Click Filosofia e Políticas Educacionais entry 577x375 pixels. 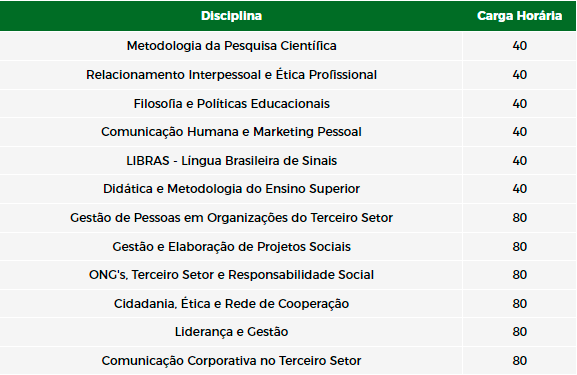coord(231,104)
